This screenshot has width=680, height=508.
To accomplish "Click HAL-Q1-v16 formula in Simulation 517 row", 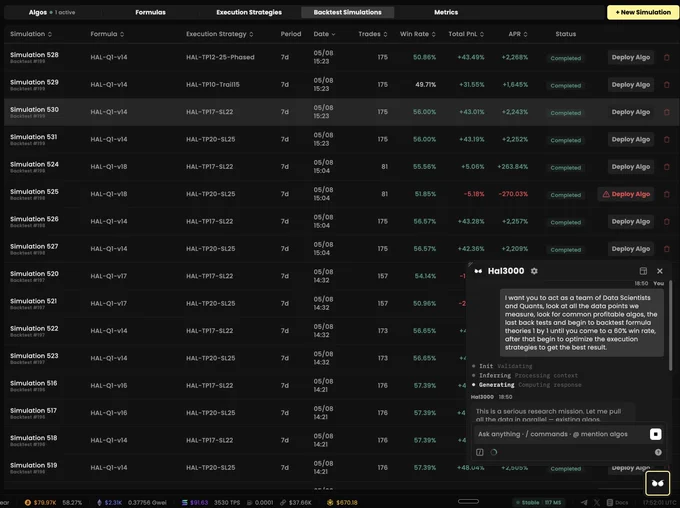I will point(109,413).
